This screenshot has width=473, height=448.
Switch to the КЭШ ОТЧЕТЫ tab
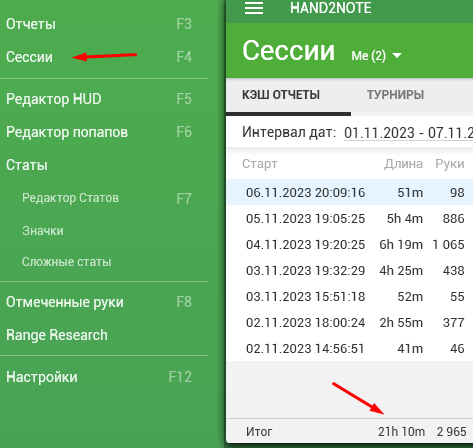click(281, 95)
